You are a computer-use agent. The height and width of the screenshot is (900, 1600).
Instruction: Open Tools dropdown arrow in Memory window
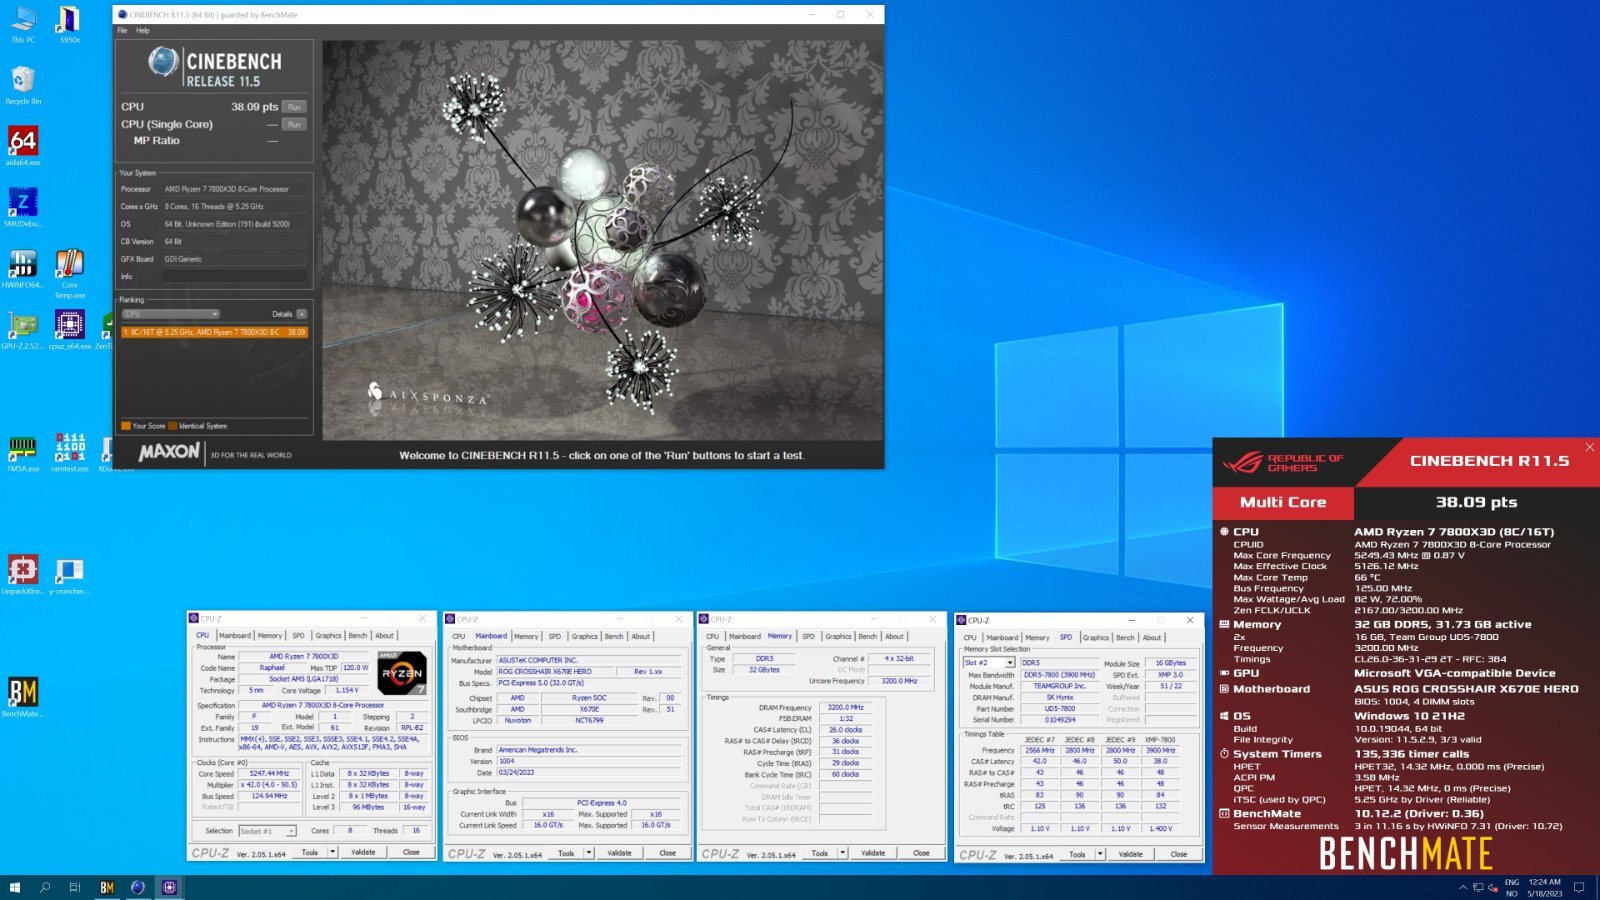point(843,853)
